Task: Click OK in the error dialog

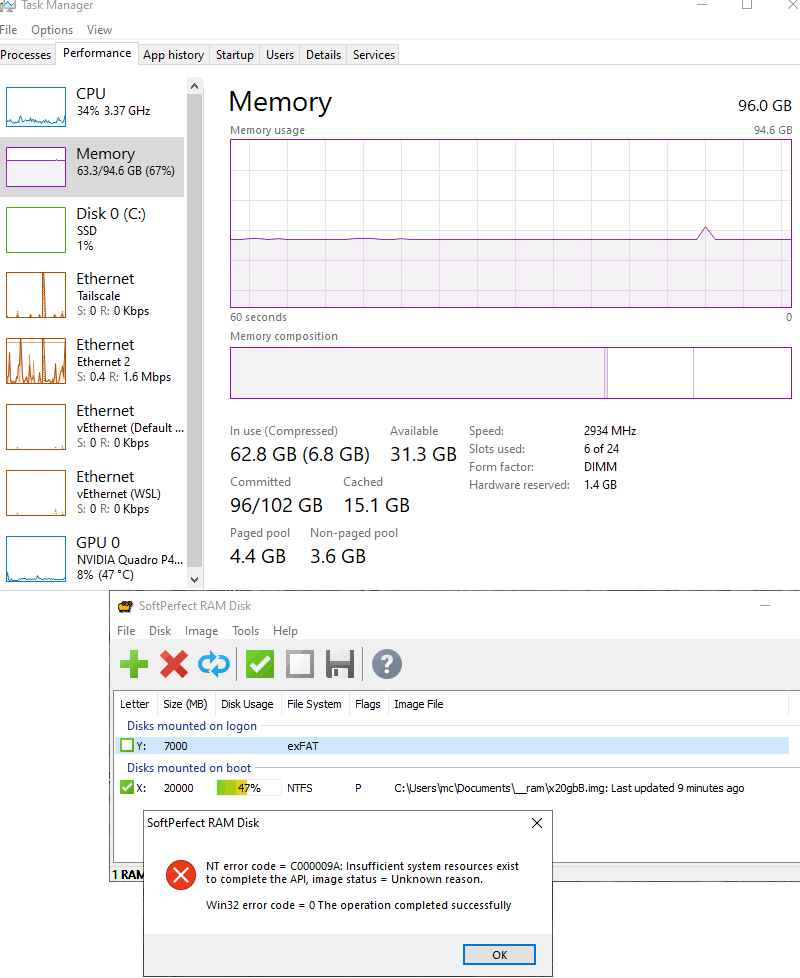Action: point(499,954)
